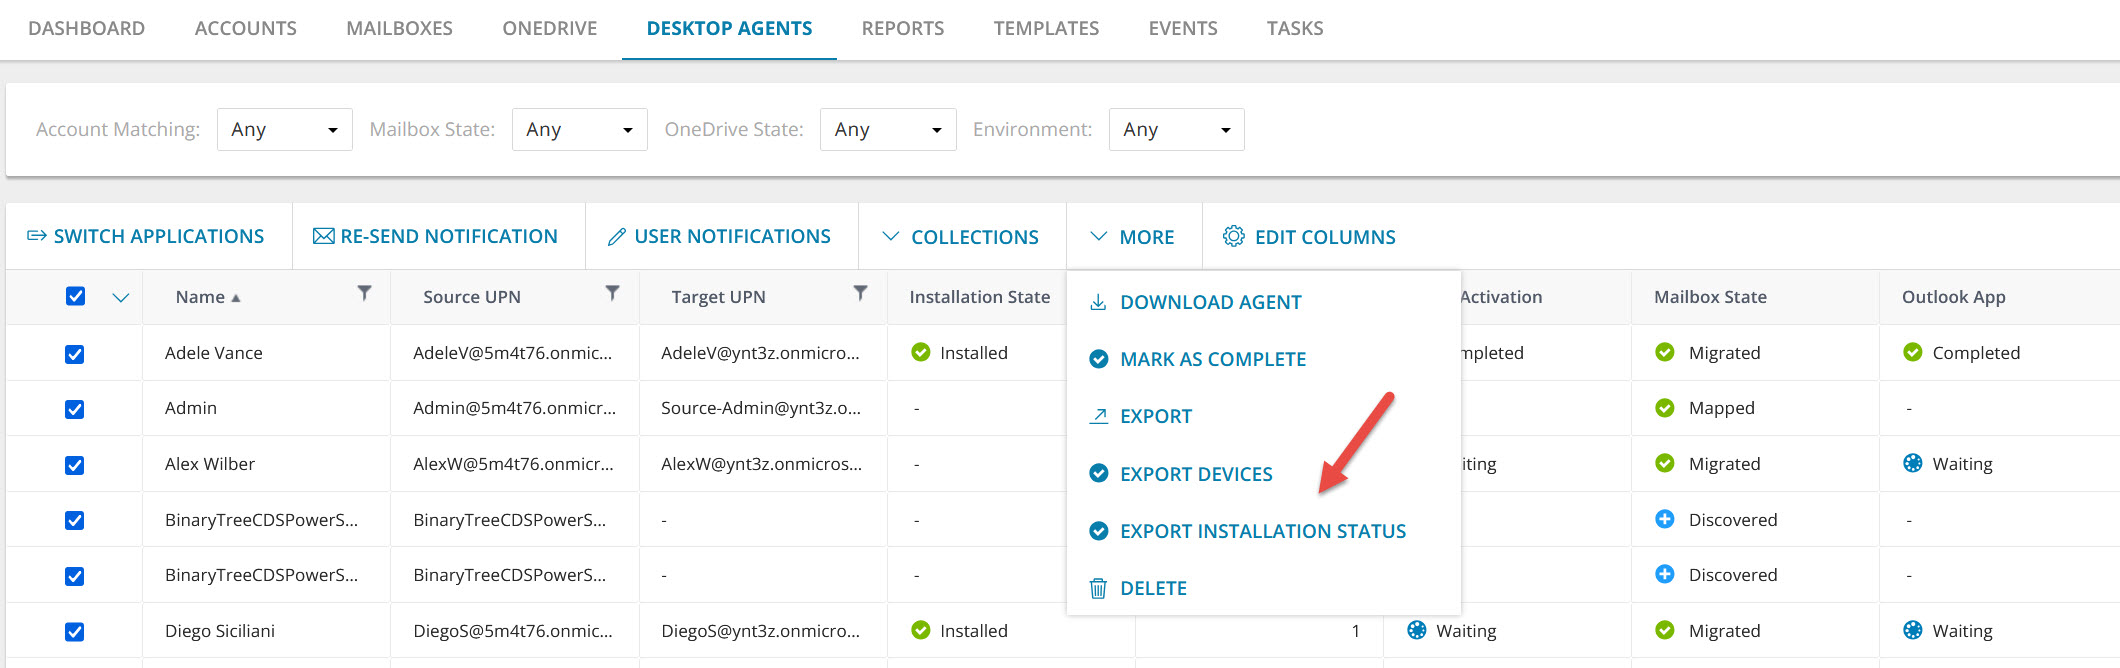Click the Export arrow icon in More menu
The image size is (2120, 668).
click(x=1098, y=416)
